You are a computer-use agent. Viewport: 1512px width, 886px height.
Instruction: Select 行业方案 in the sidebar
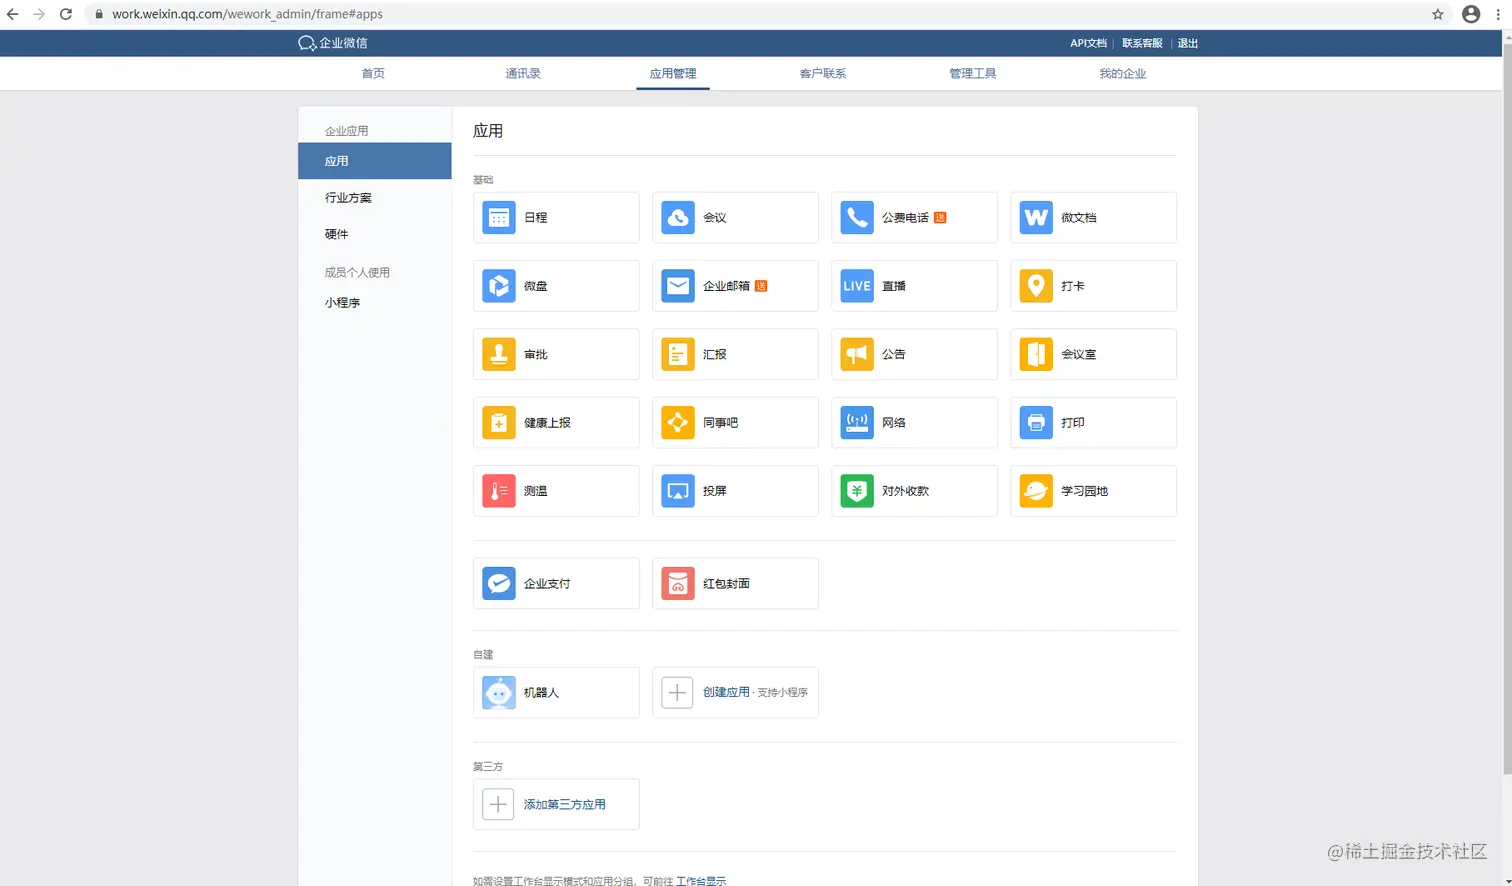click(x=347, y=197)
